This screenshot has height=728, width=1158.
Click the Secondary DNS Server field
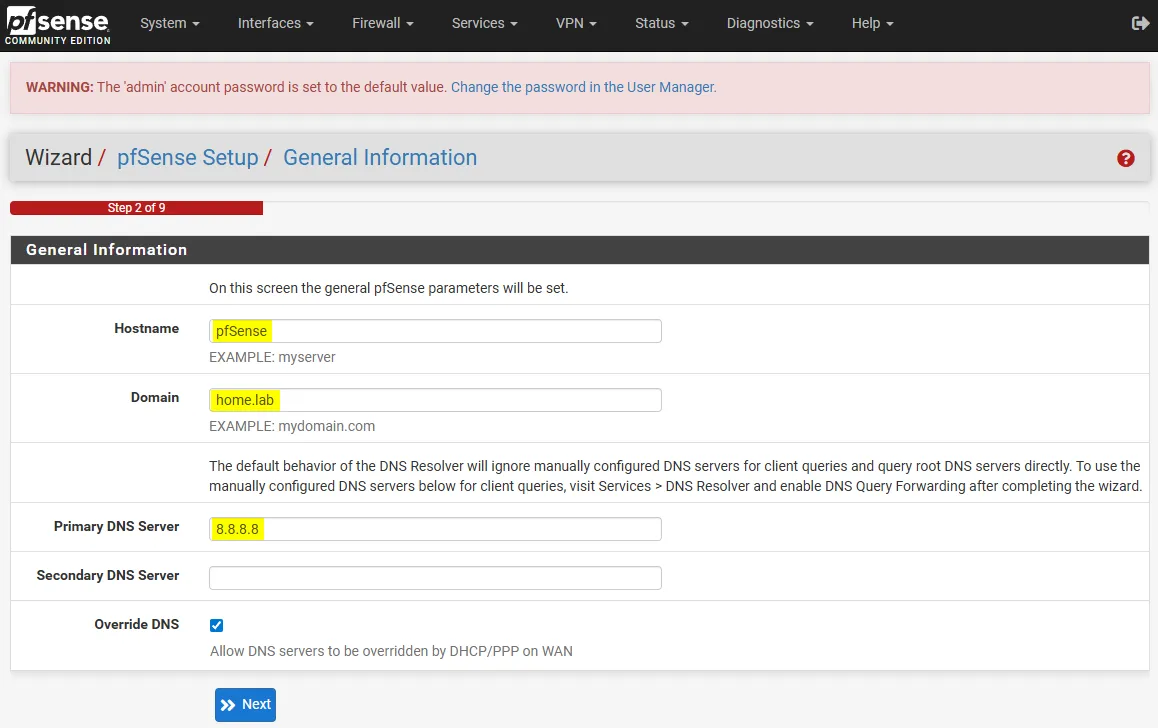[x=435, y=577]
